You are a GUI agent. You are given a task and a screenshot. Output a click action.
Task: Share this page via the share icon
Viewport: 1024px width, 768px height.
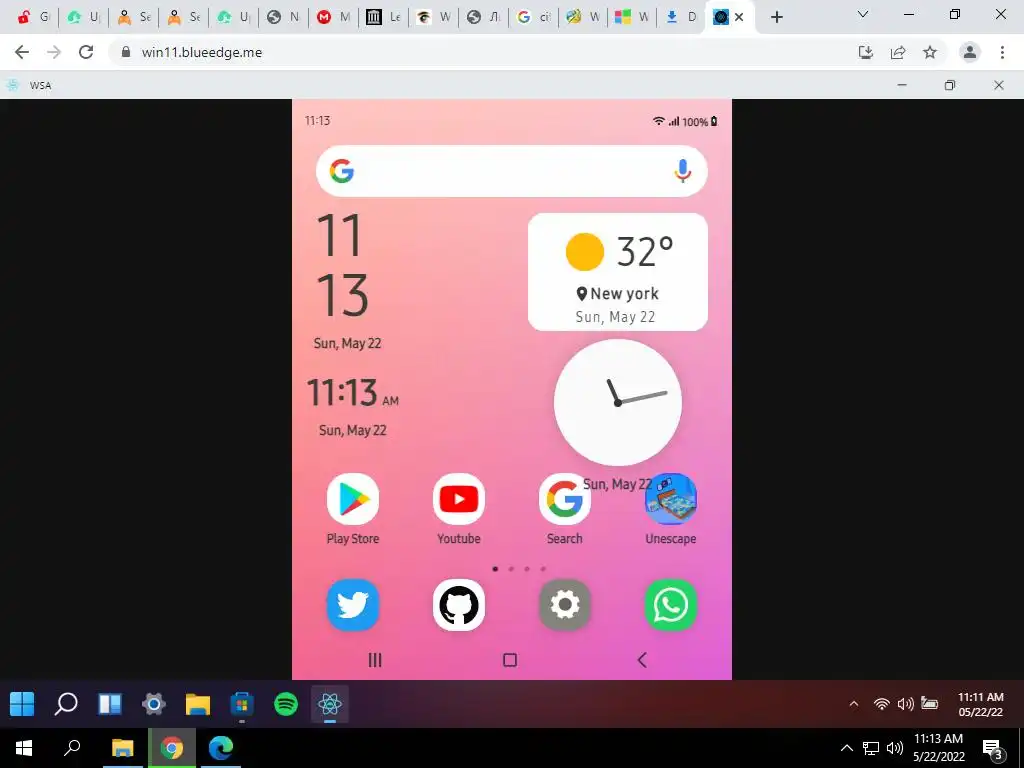pyautogui.click(x=898, y=52)
